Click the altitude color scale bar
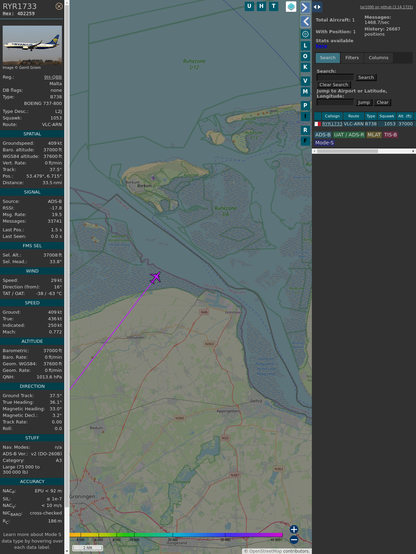The height and width of the screenshot is (554, 416). pyautogui.click(x=176, y=535)
